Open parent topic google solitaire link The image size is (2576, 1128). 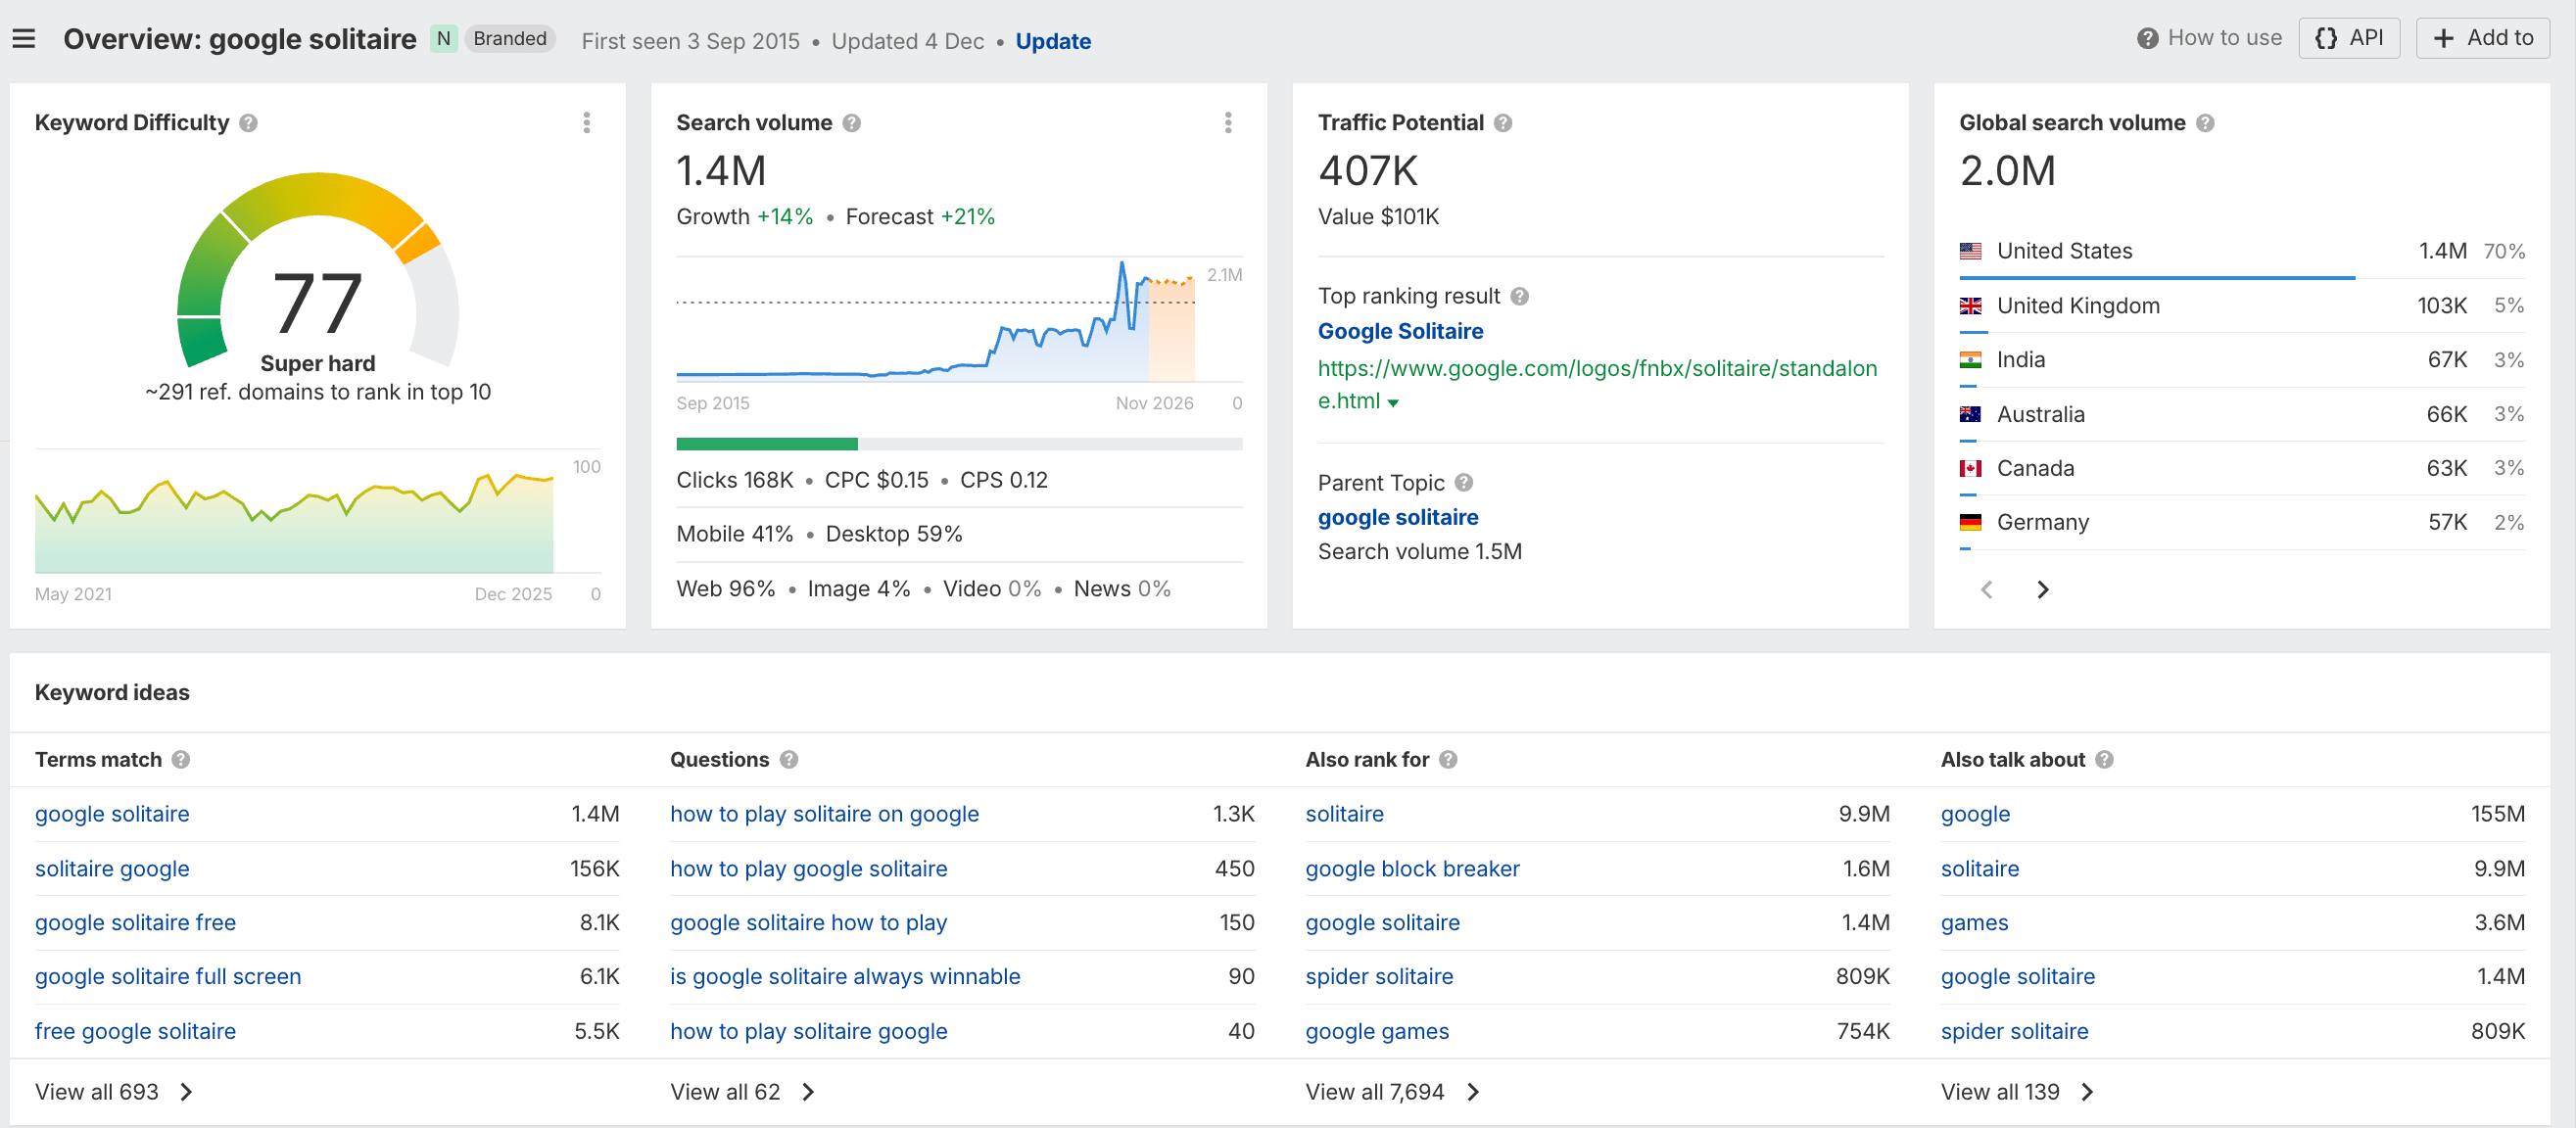(x=1398, y=517)
